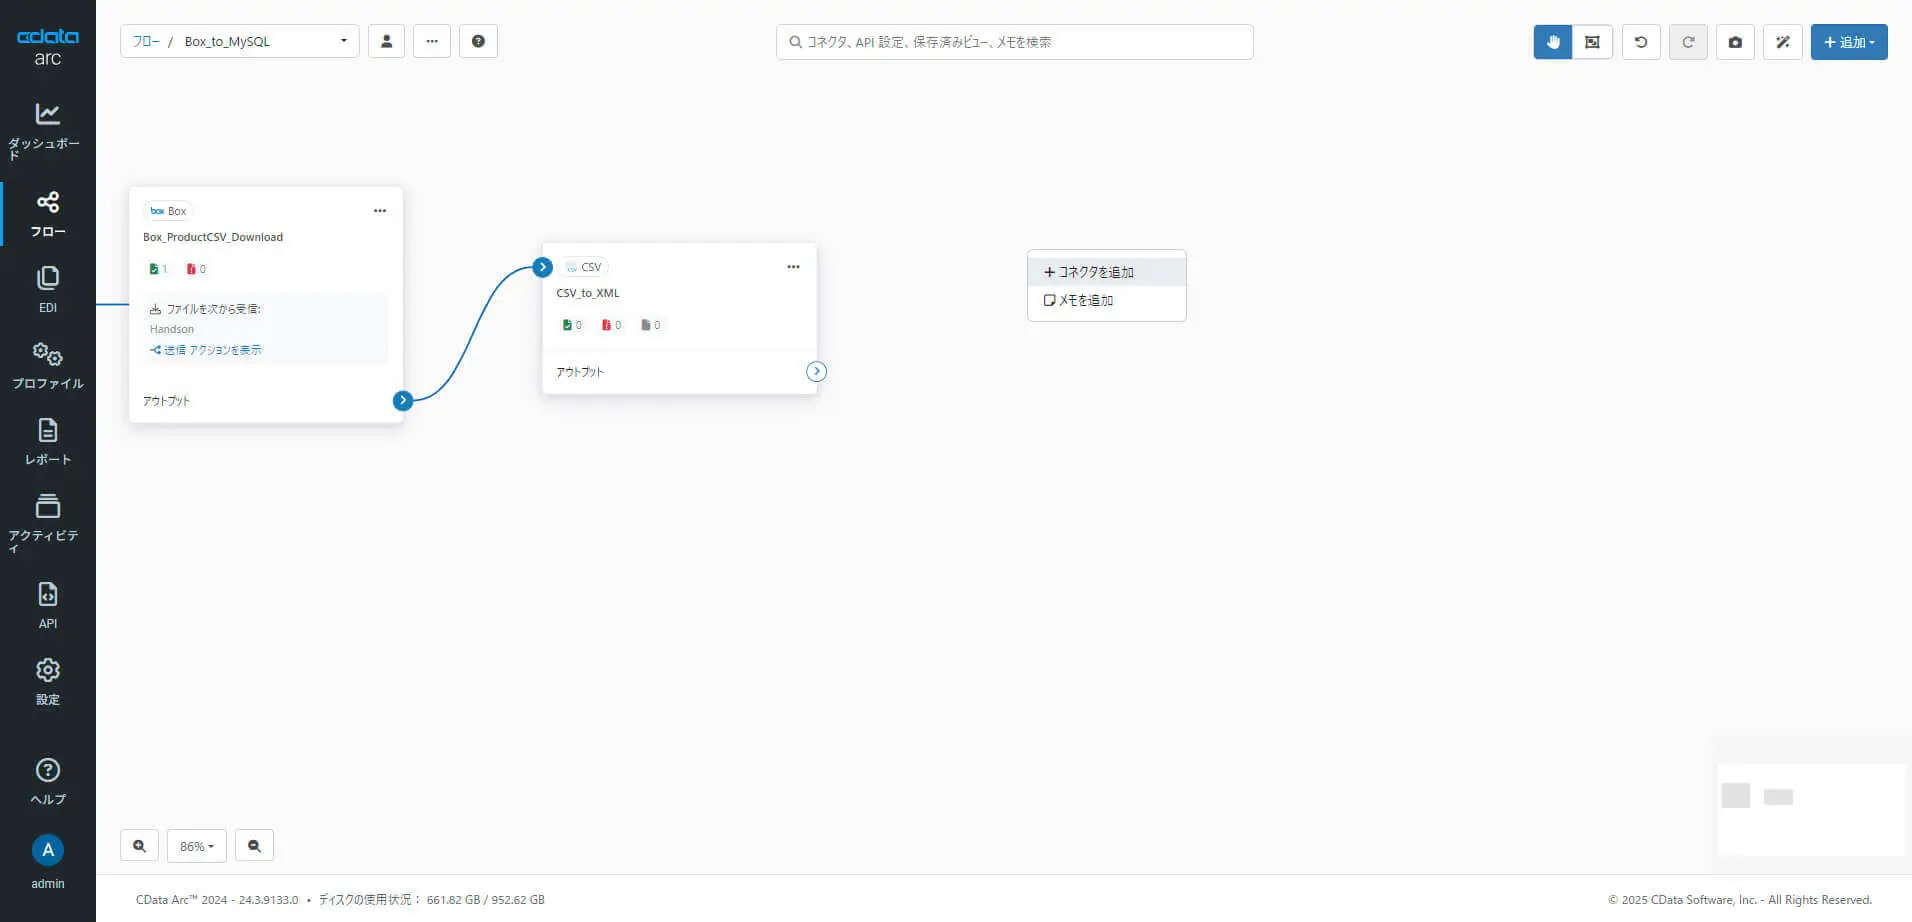Click the zoom magnifier button left of 86%
Screen dimensions: 1912x922
(139, 846)
